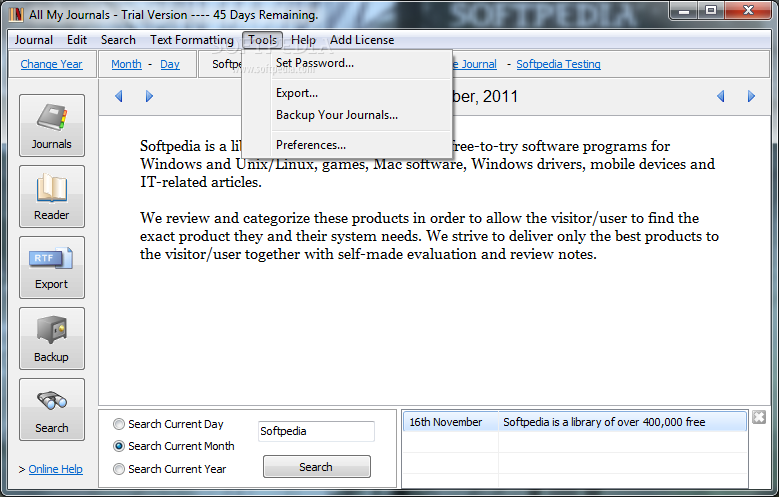Collapse the Tools menu
Image resolution: width=779 pixels, height=497 pixels.
tap(262, 40)
